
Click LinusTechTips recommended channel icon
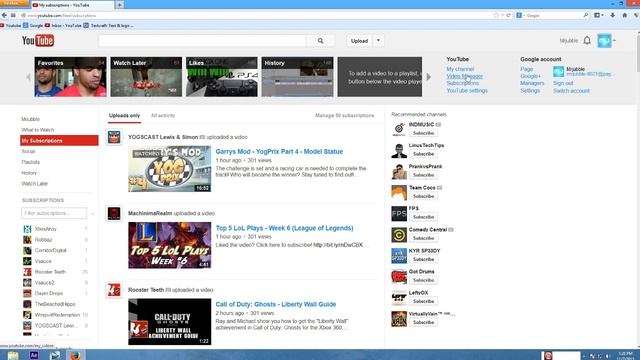click(399, 150)
